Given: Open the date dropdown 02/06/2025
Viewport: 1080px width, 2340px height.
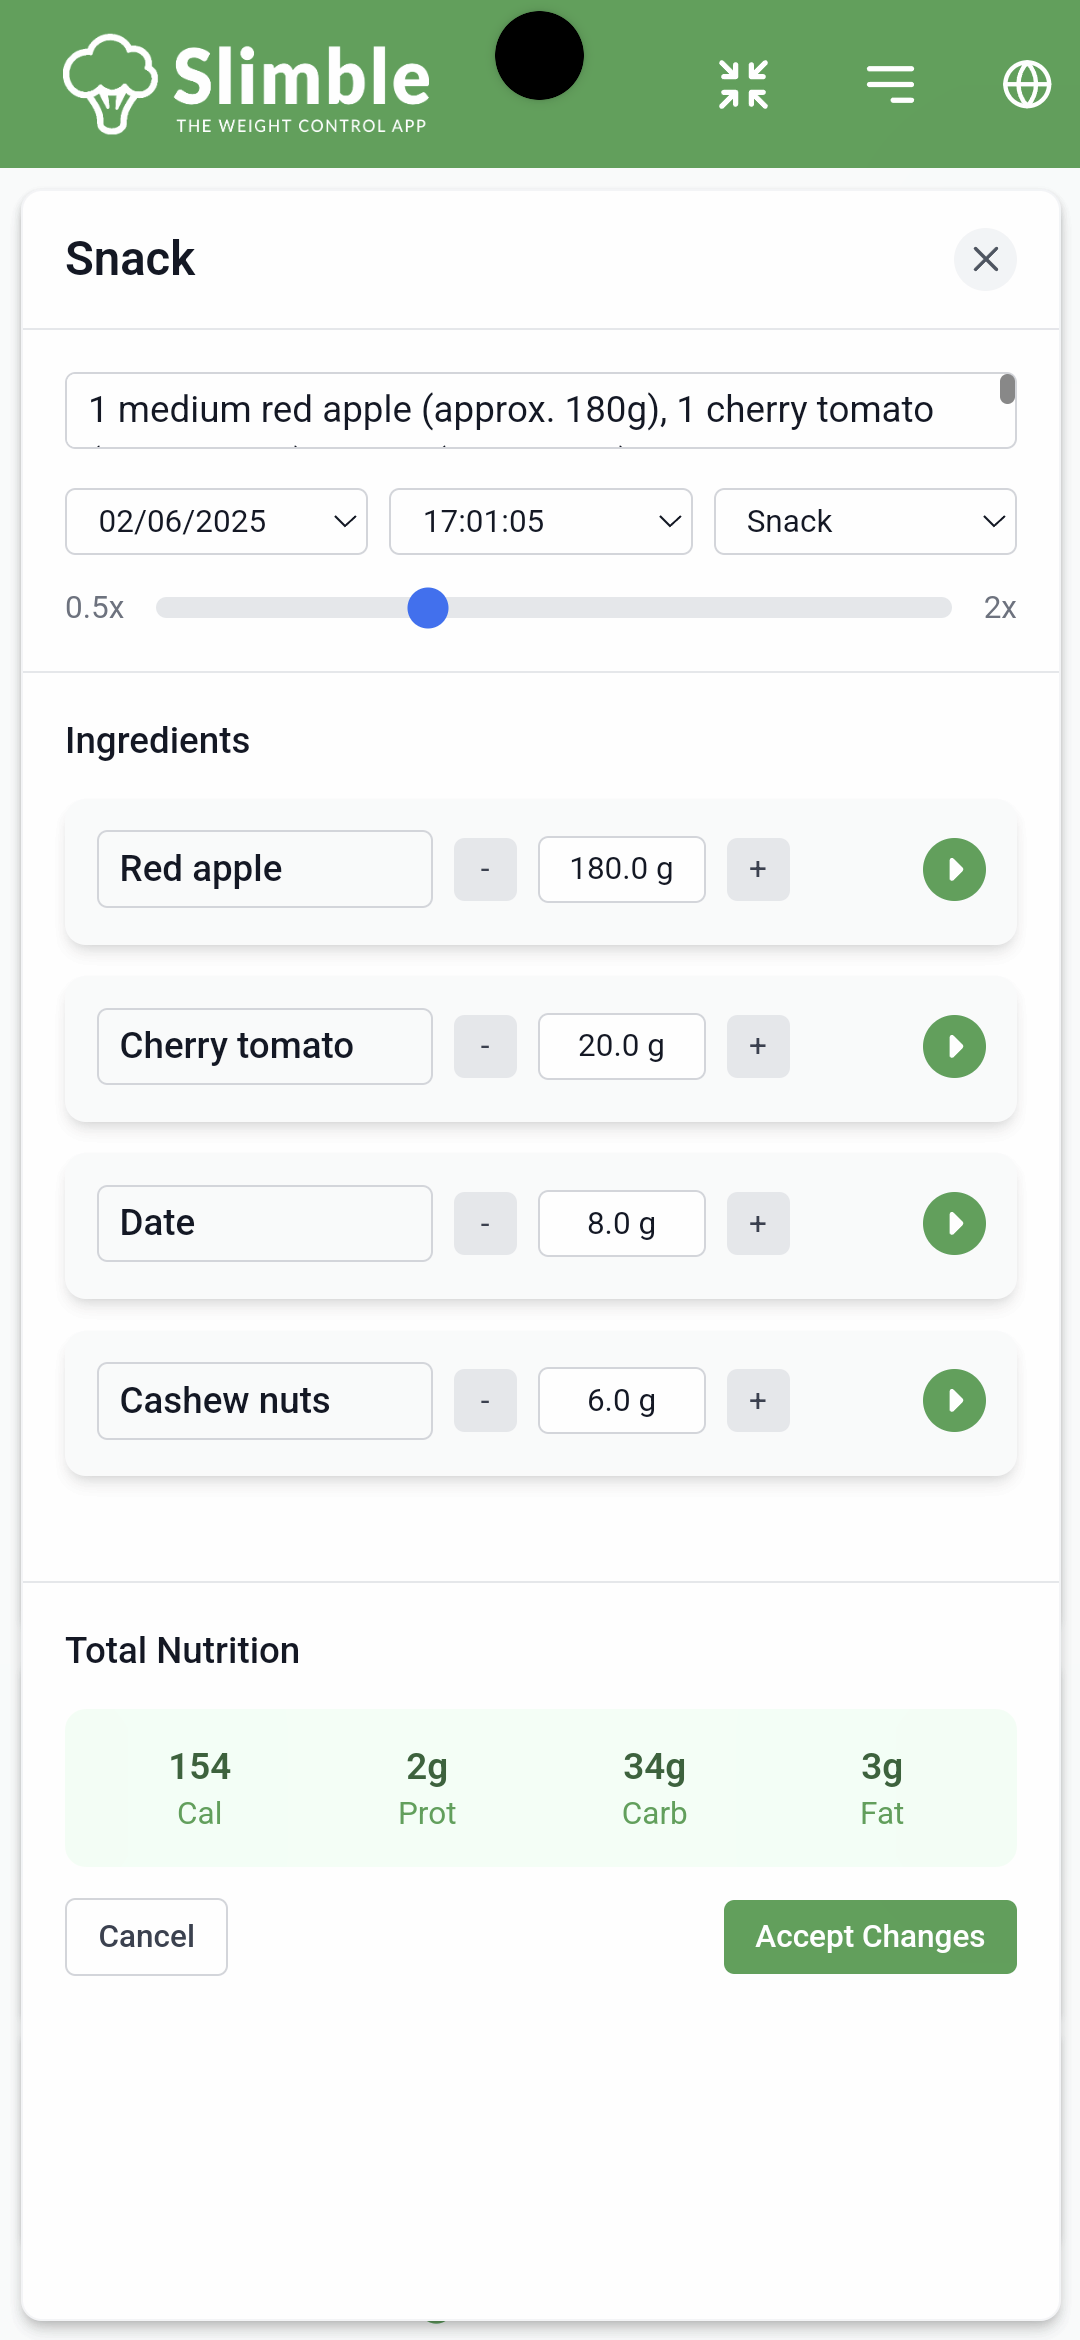Looking at the screenshot, I should [216, 521].
